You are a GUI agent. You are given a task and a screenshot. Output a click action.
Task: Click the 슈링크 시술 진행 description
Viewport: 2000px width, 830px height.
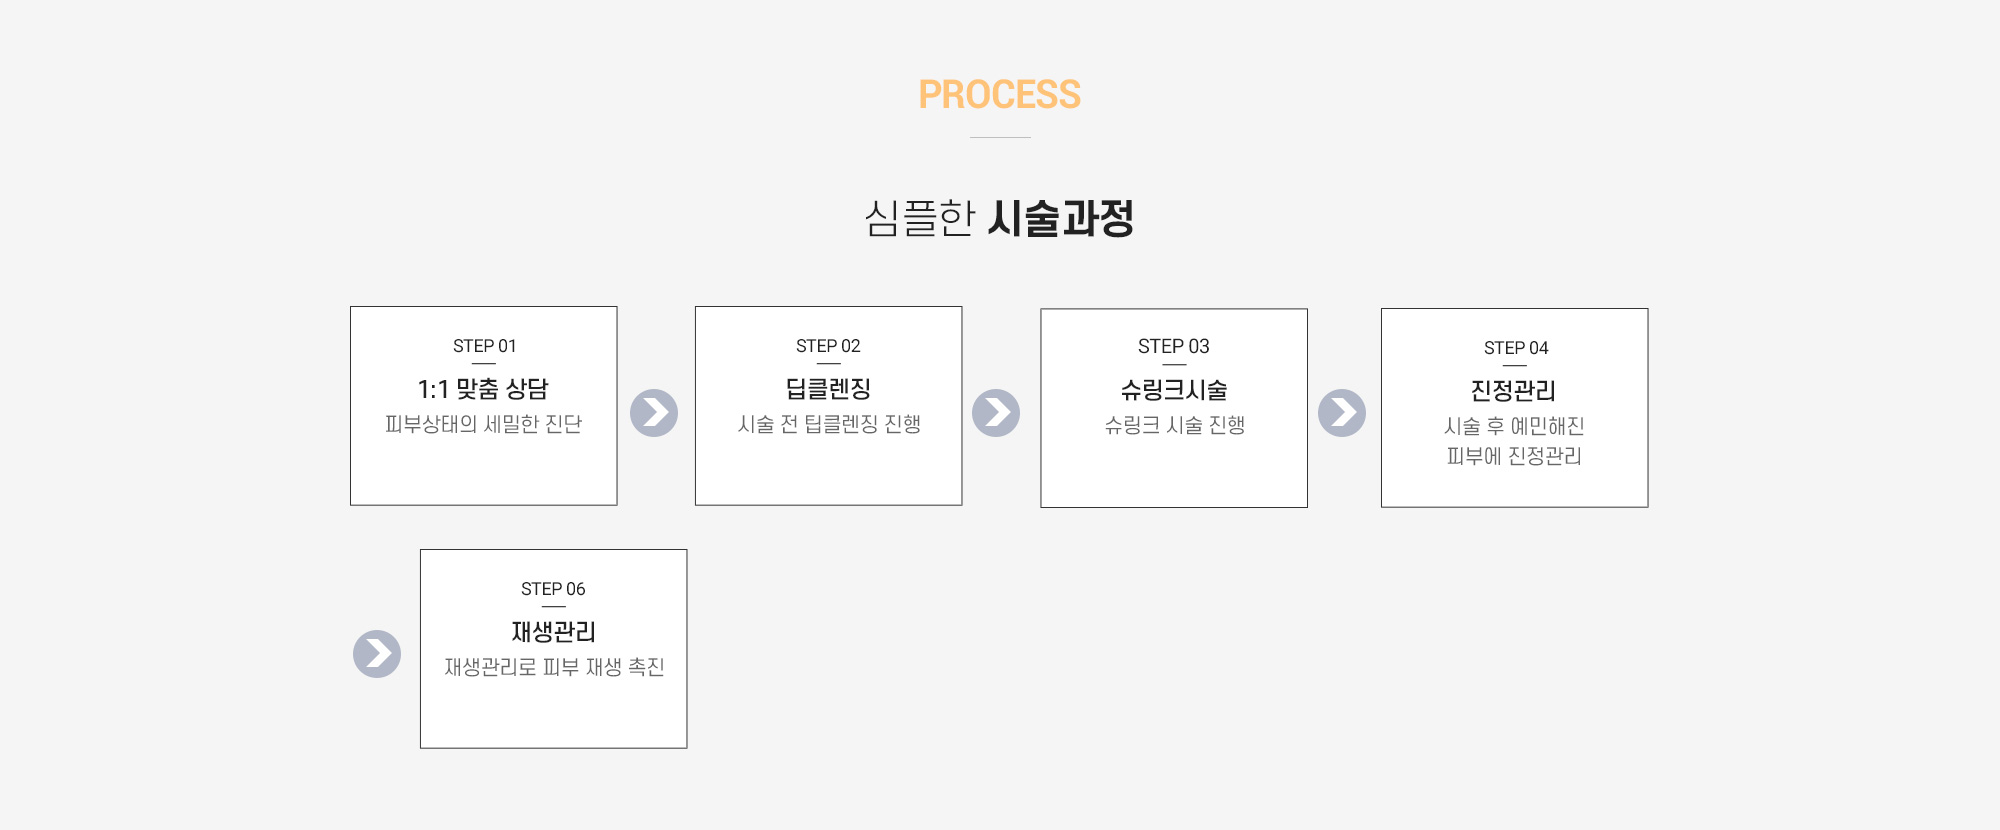pyautogui.click(x=1174, y=425)
